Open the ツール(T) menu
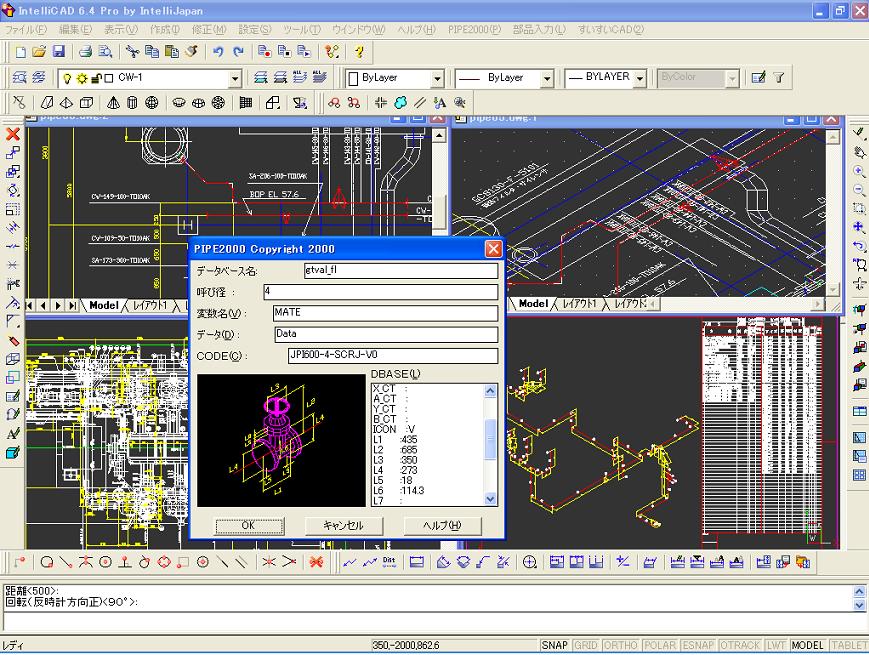The height and width of the screenshot is (655, 869). tap(301, 29)
